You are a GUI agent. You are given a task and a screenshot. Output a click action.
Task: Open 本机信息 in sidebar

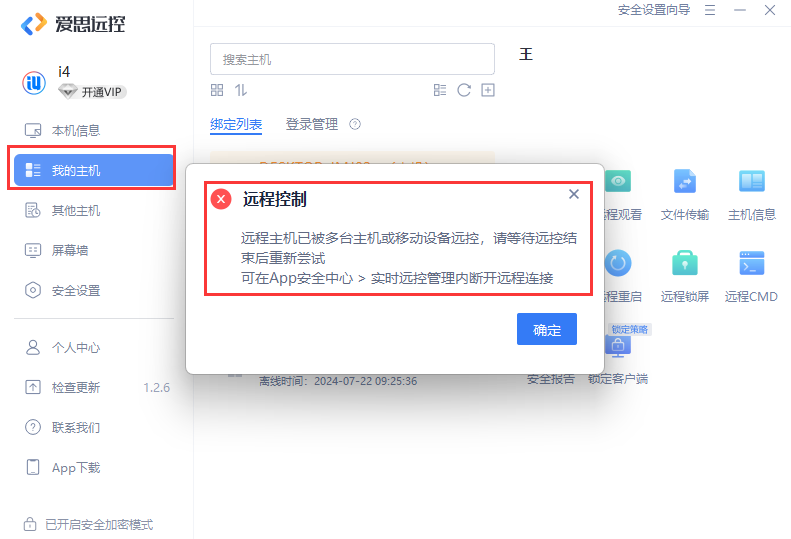click(x=63, y=131)
